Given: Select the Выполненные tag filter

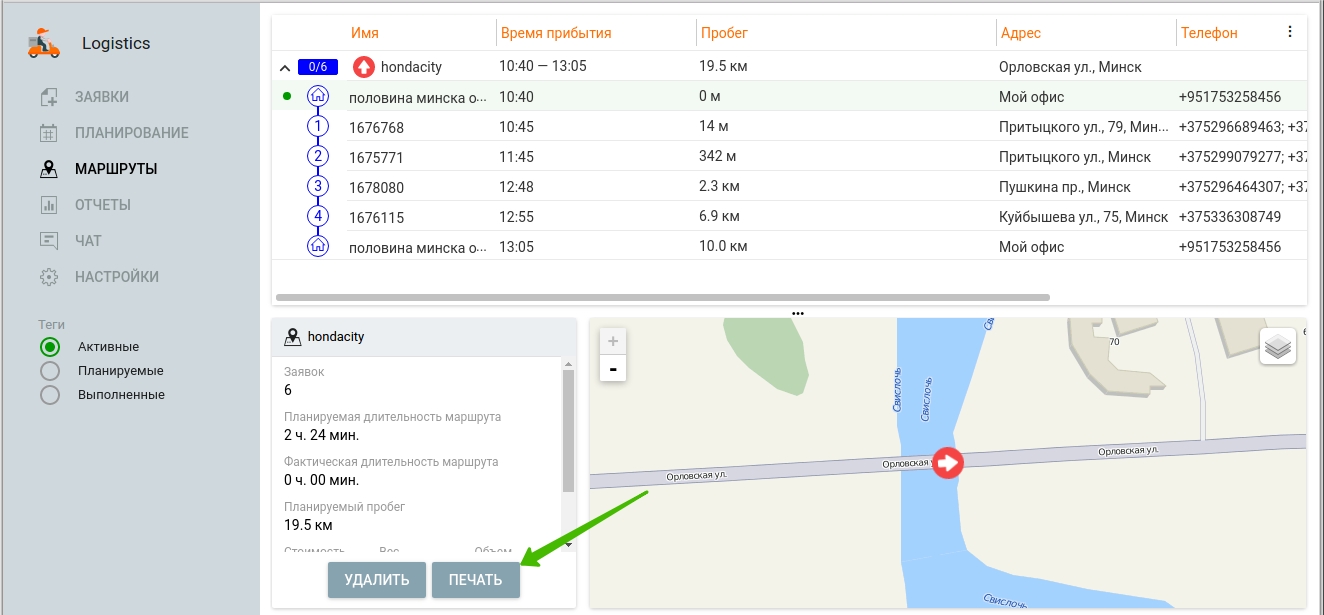Looking at the screenshot, I should pyautogui.click(x=50, y=395).
